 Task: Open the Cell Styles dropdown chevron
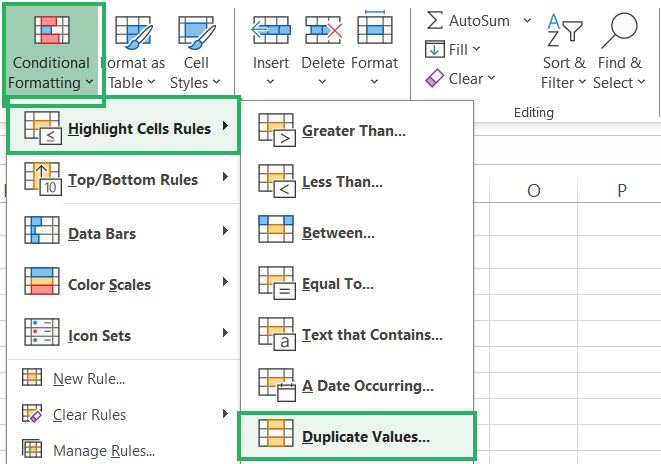tap(217, 82)
